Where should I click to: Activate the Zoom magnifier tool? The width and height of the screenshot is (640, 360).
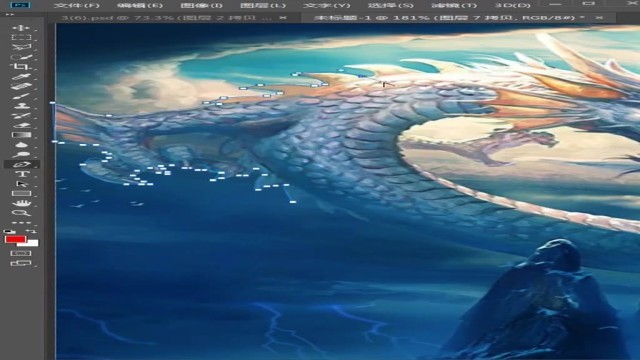(21, 213)
